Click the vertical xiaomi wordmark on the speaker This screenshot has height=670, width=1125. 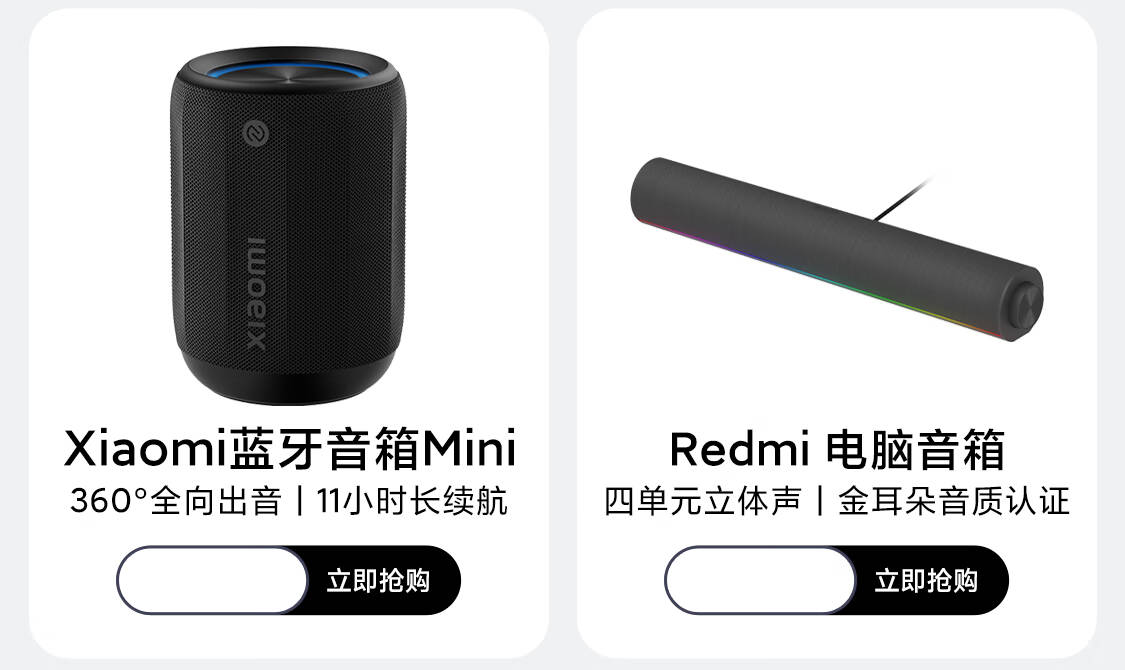coord(255,293)
